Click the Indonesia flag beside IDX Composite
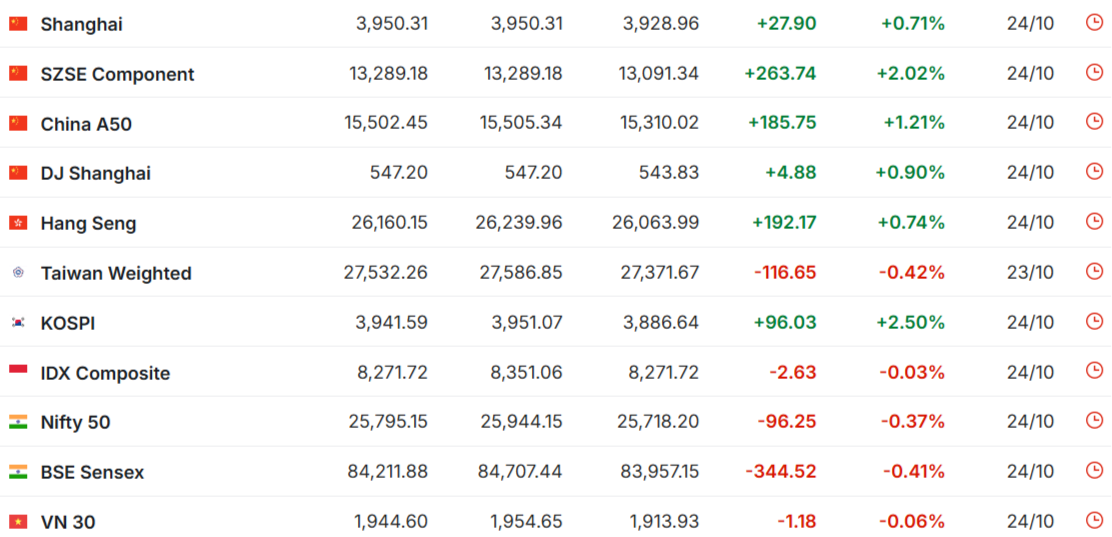 click(x=18, y=372)
